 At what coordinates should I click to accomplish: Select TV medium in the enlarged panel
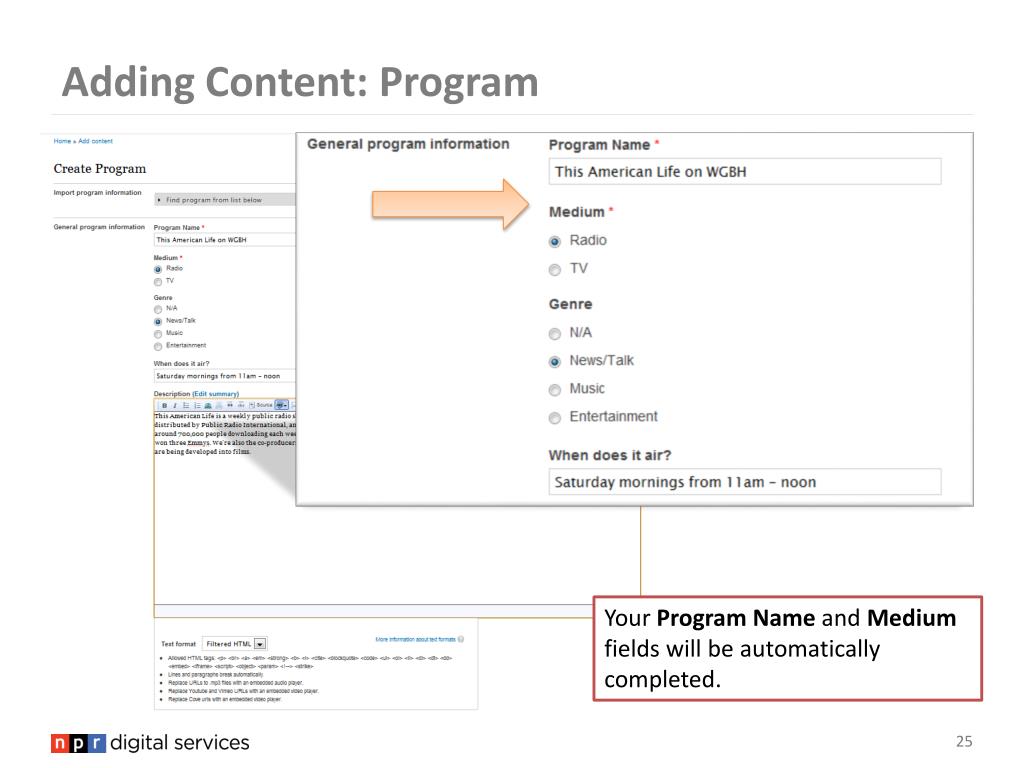[x=554, y=270]
